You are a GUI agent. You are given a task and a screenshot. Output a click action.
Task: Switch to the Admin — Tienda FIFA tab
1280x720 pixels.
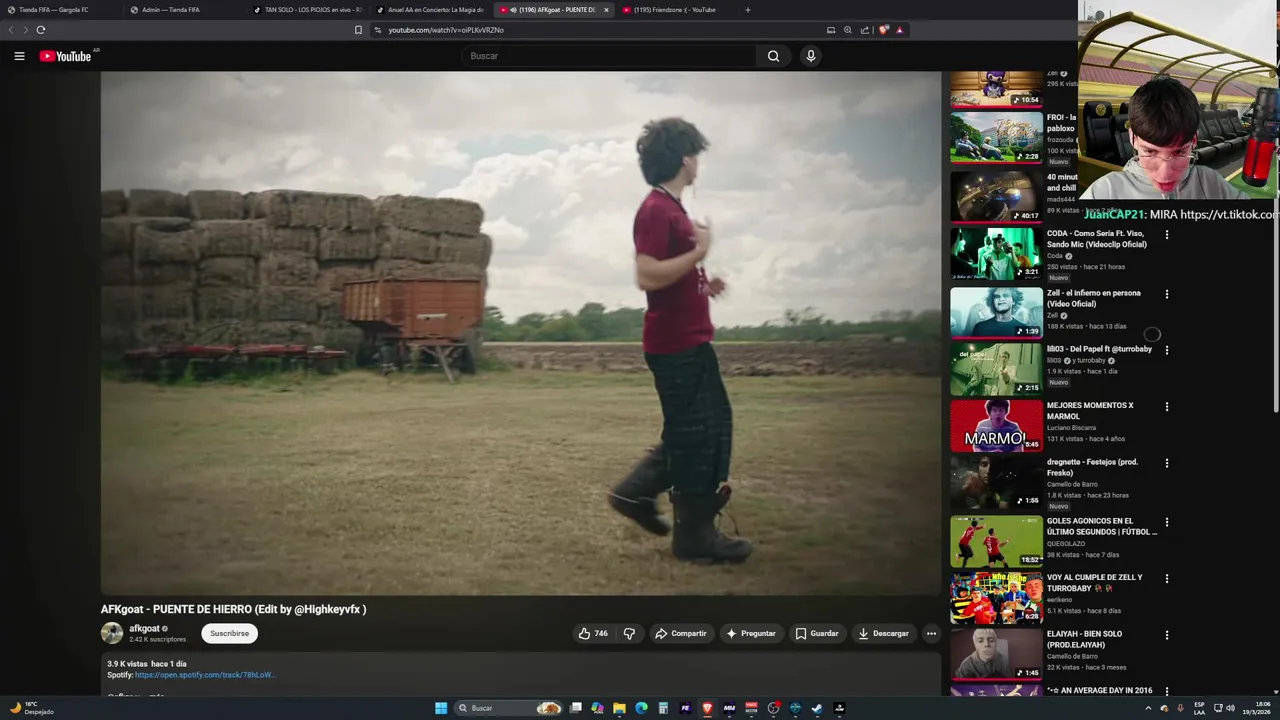pyautogui.click(x=183, y=10)
